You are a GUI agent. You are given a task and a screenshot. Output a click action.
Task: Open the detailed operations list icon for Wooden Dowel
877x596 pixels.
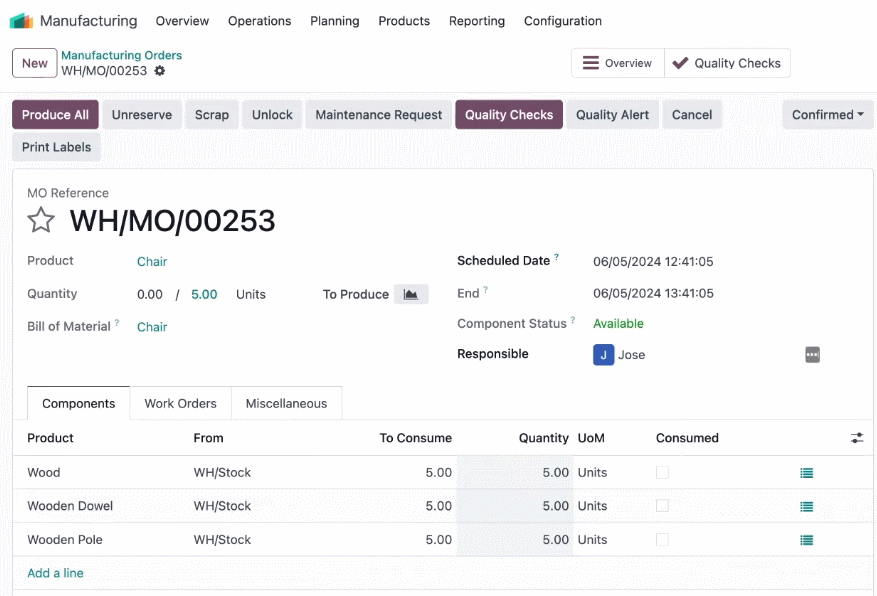807,507
